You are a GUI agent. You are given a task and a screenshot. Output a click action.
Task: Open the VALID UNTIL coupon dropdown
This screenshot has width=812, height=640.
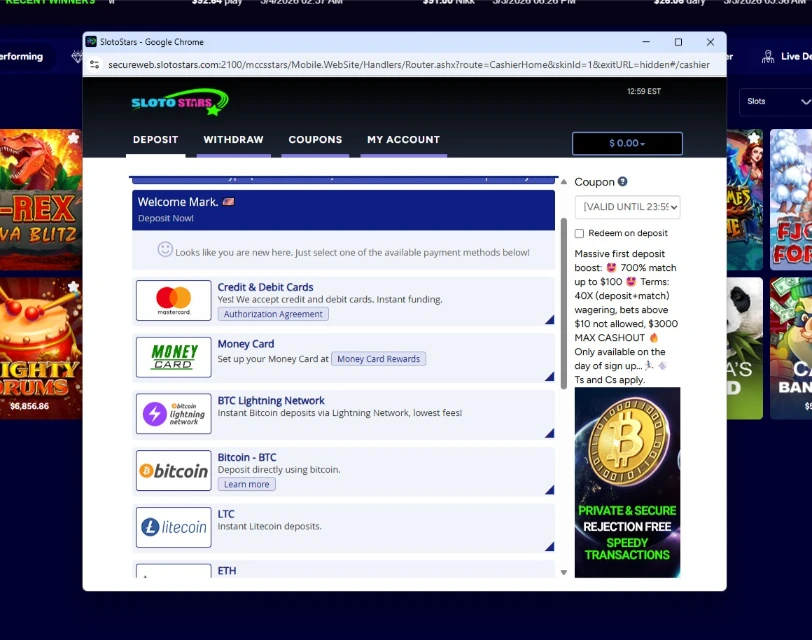click(628, 207)
